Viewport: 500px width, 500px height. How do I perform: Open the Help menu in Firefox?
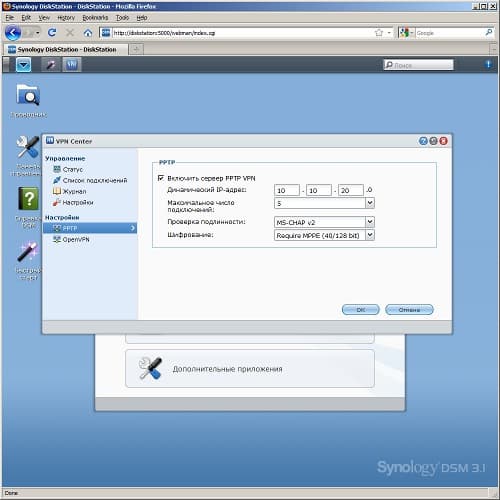tap(142, 18)
